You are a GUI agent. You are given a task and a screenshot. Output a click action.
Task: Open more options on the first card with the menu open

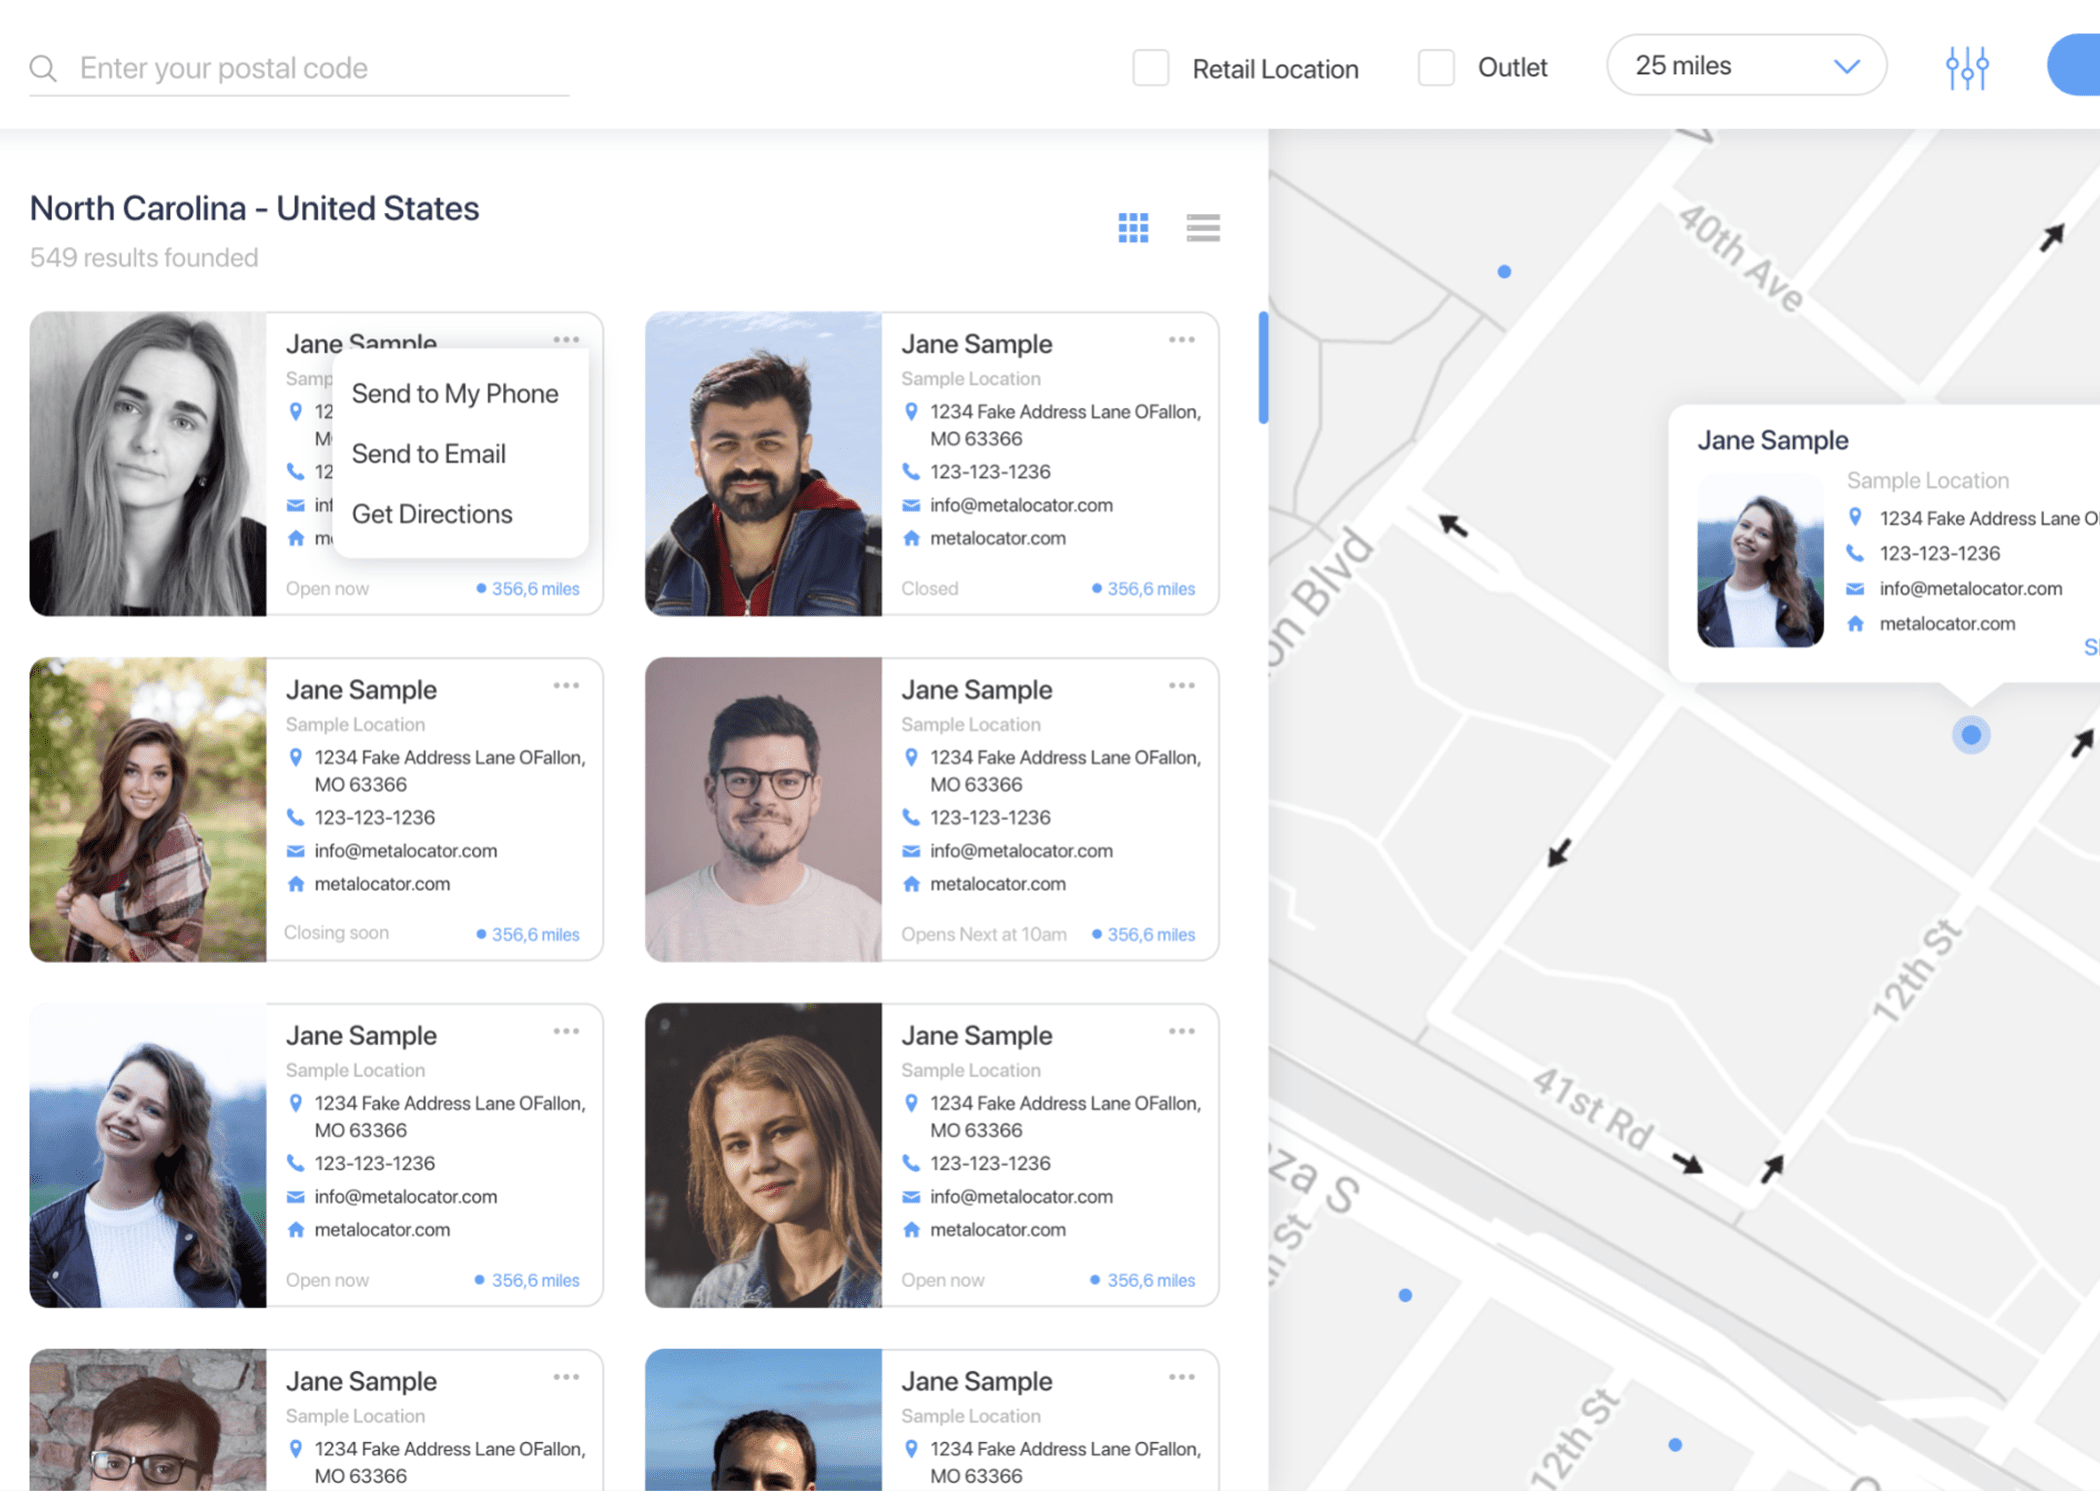click(x=566, y=340)
